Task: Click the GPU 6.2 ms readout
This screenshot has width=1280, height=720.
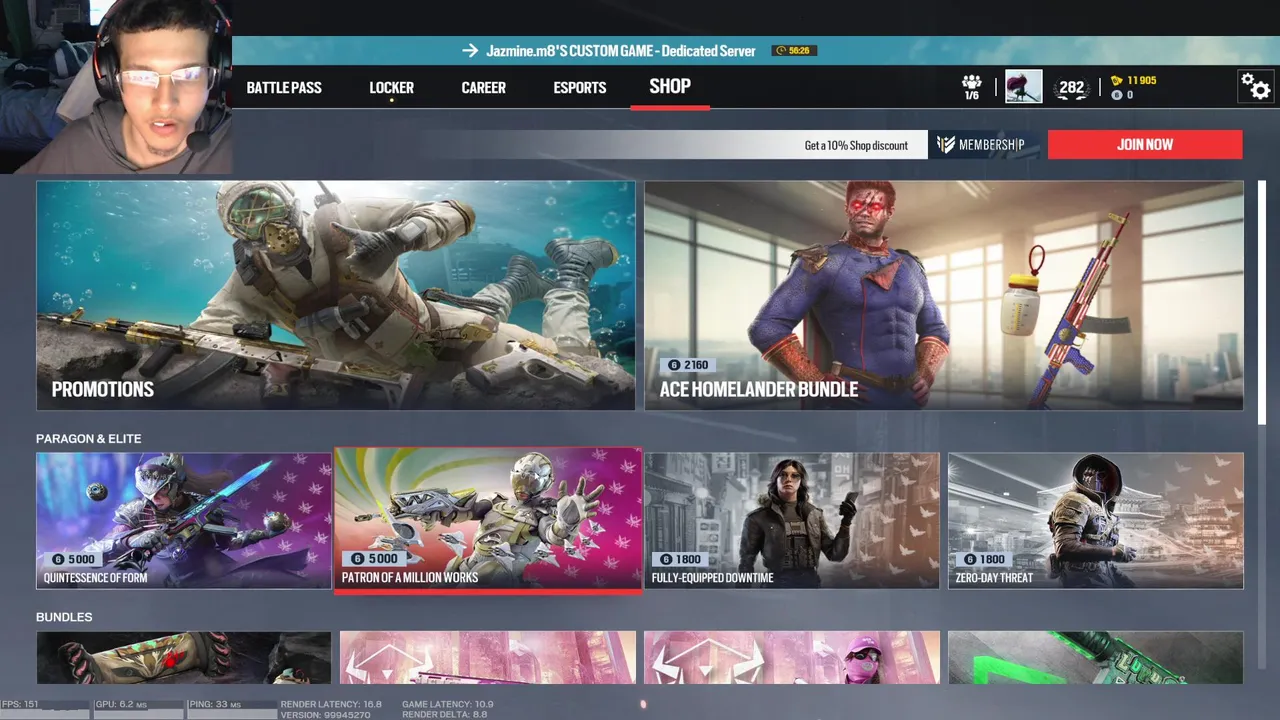Action: (121, 705)
